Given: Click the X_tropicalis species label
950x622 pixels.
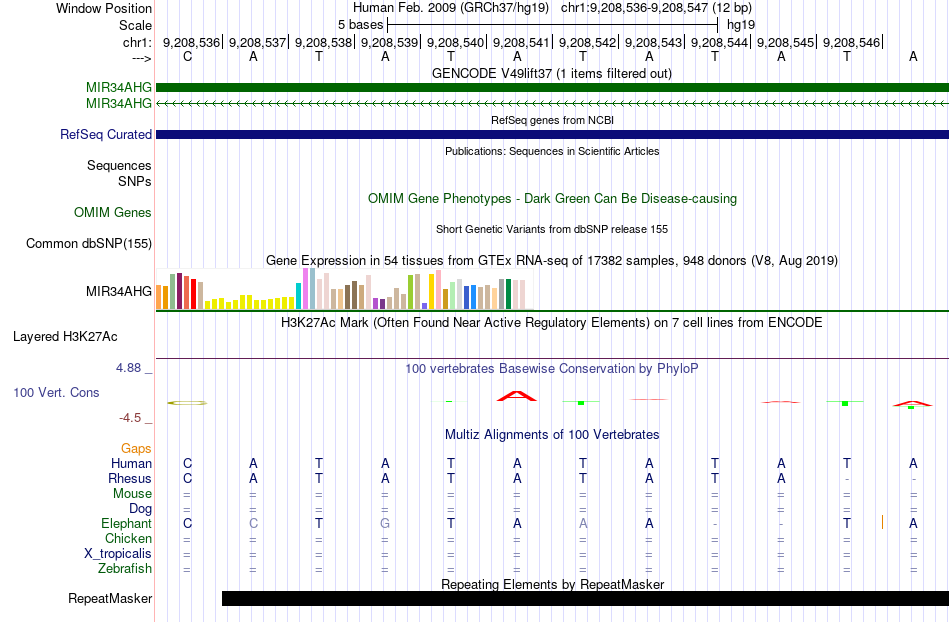Looking at the screenshot, I should point(118,554).
